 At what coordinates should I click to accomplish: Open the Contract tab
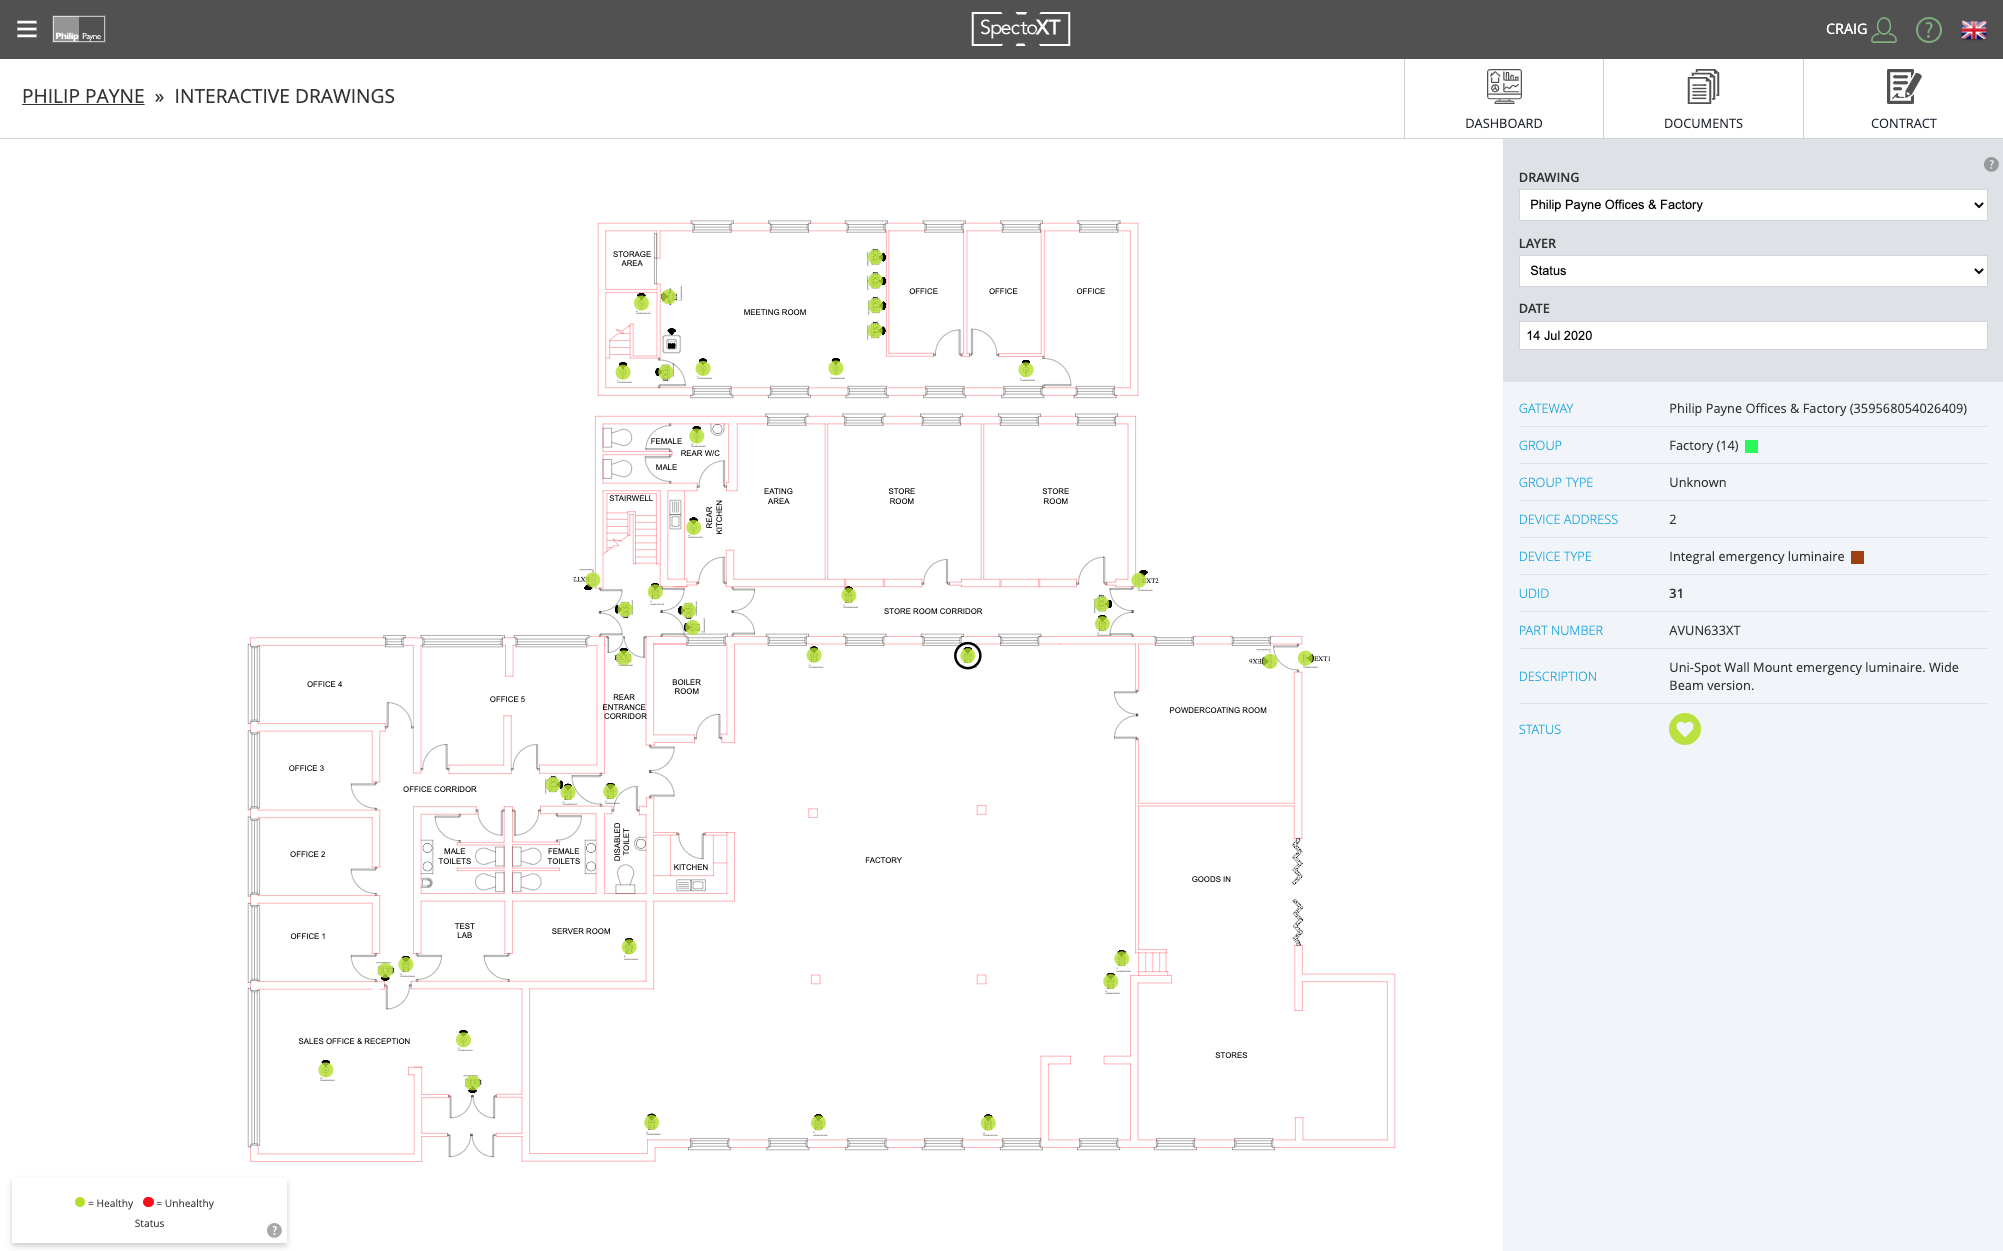pos(1903,99)
